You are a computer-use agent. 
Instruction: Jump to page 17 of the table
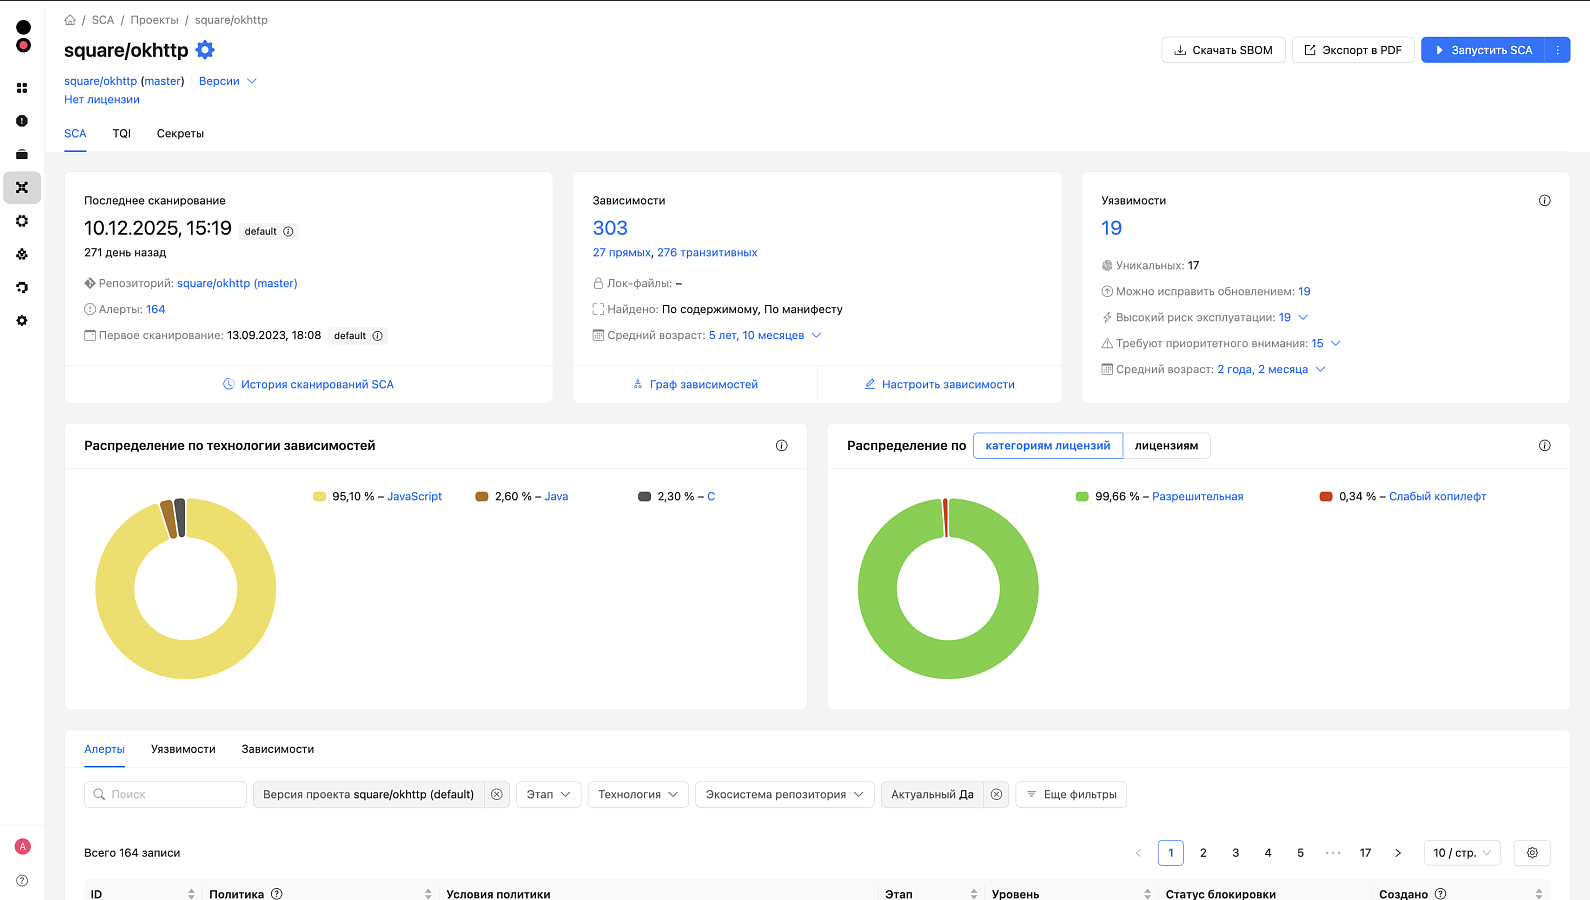[x=1365, y=853]
